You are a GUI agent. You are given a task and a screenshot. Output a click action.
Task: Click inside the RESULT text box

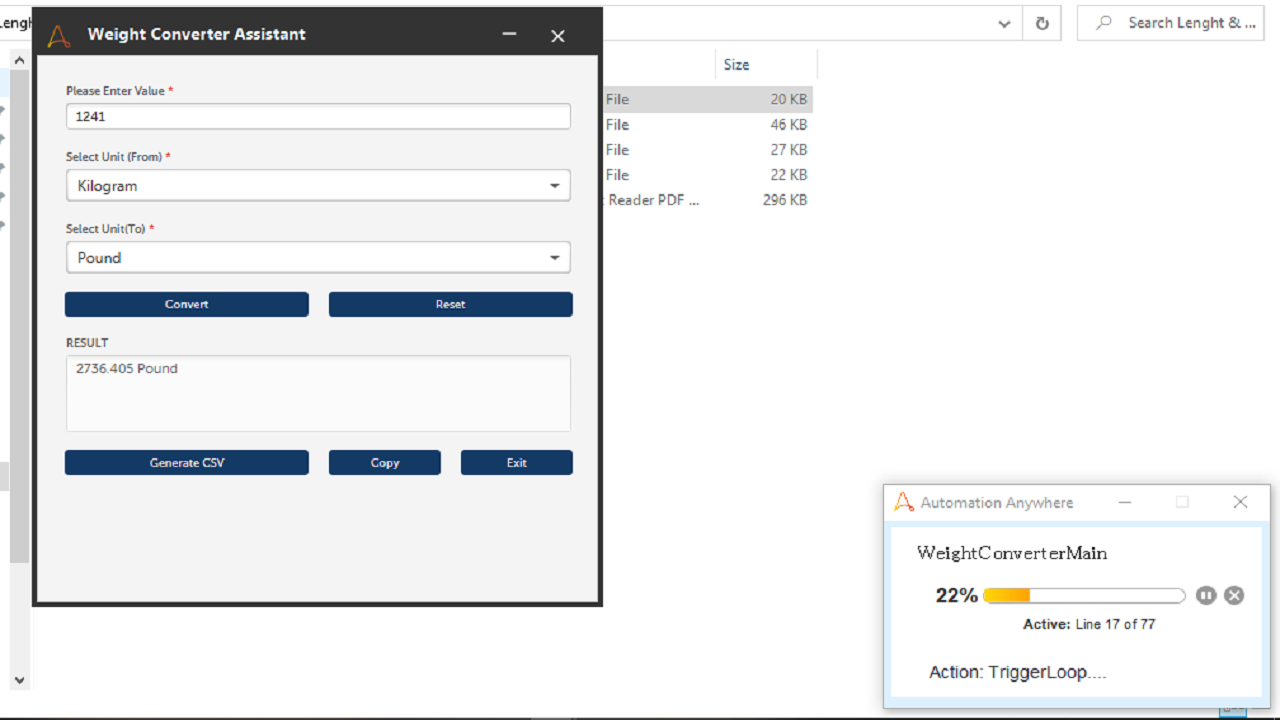pos(318,394)
